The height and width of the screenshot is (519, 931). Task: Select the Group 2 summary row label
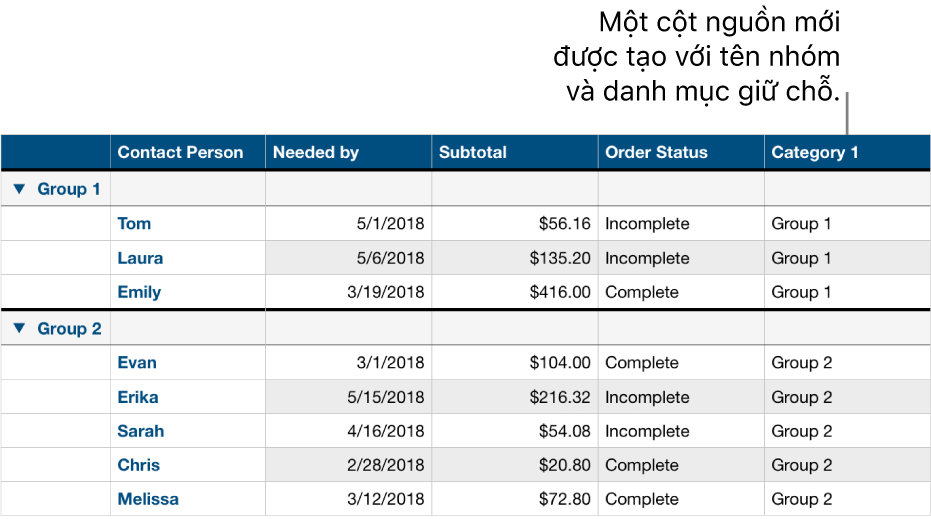tap(69, 328)
